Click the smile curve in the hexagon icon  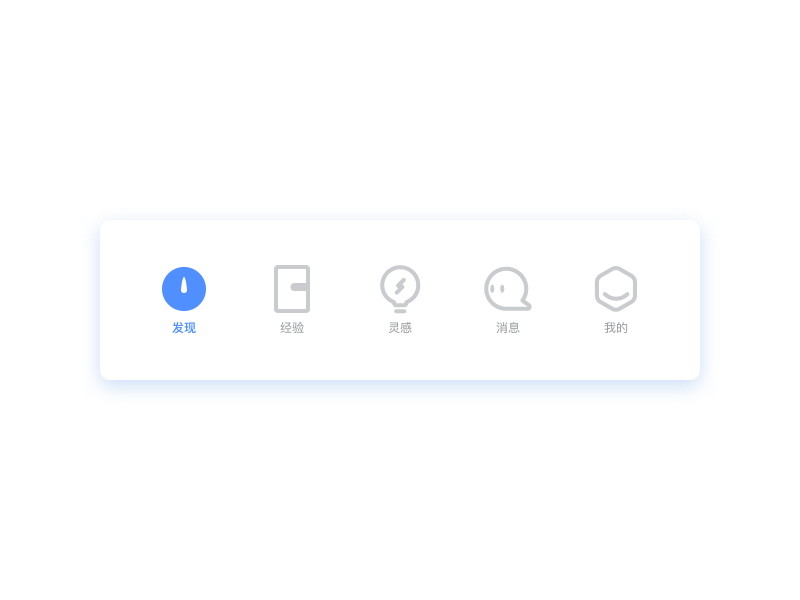coord(616,296)
